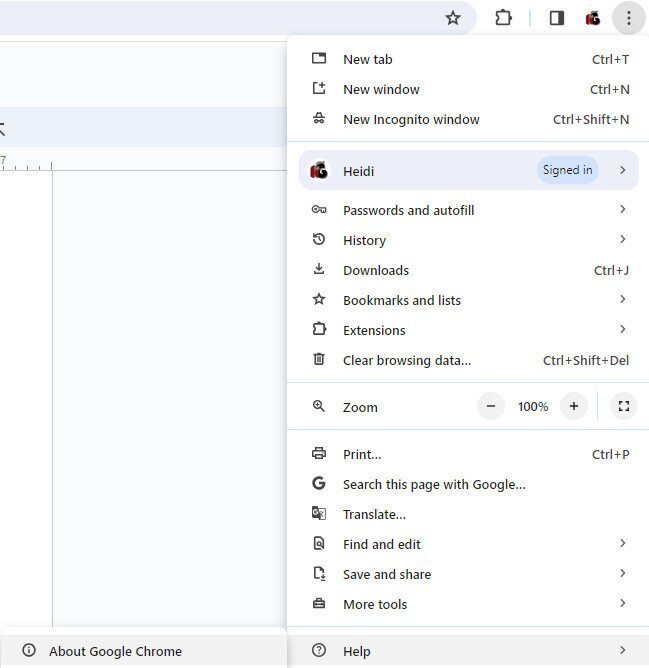Open a New Incognito window
The height and width of the screenshot is (668, 649).
point(411,119)
